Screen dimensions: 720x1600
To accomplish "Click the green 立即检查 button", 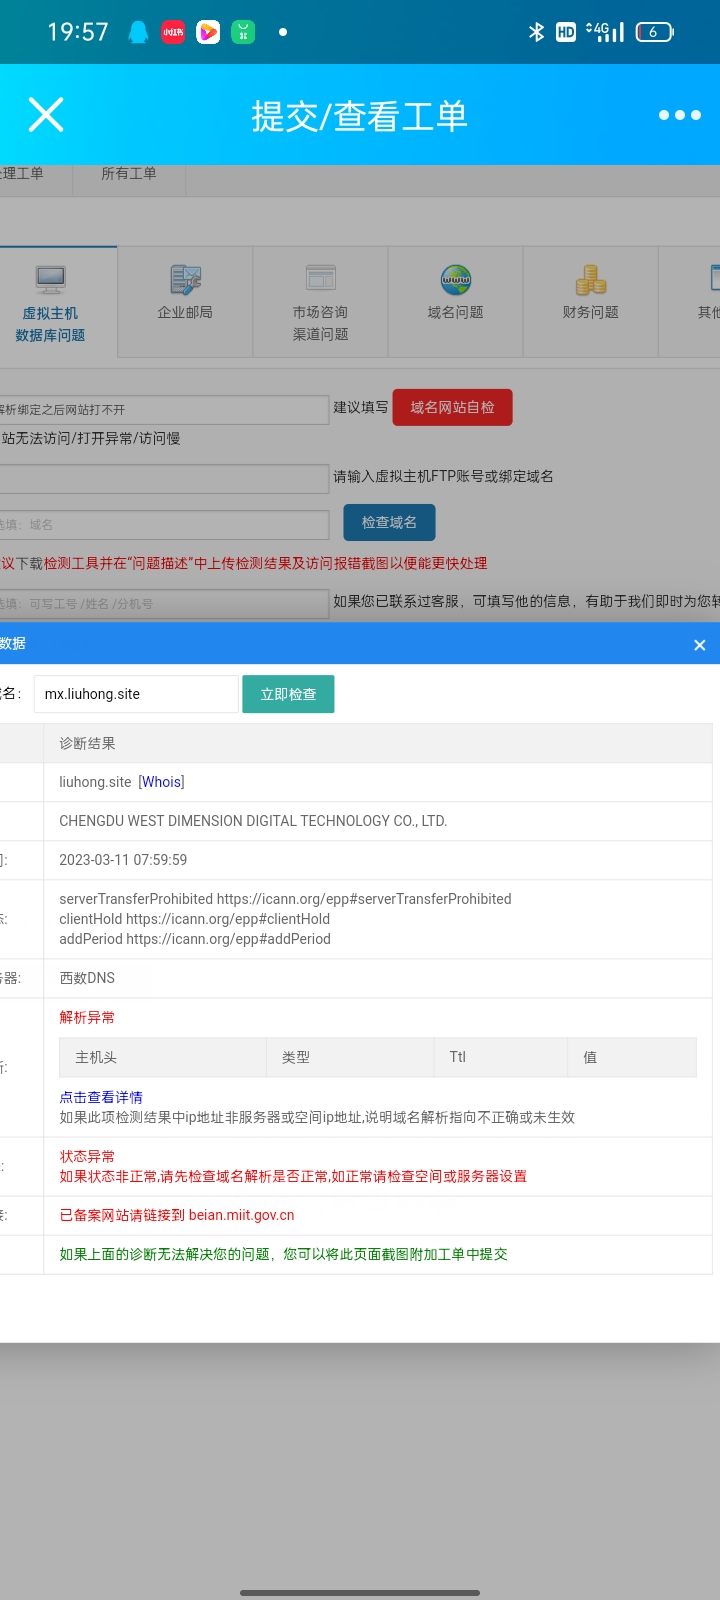I will 288,694.
